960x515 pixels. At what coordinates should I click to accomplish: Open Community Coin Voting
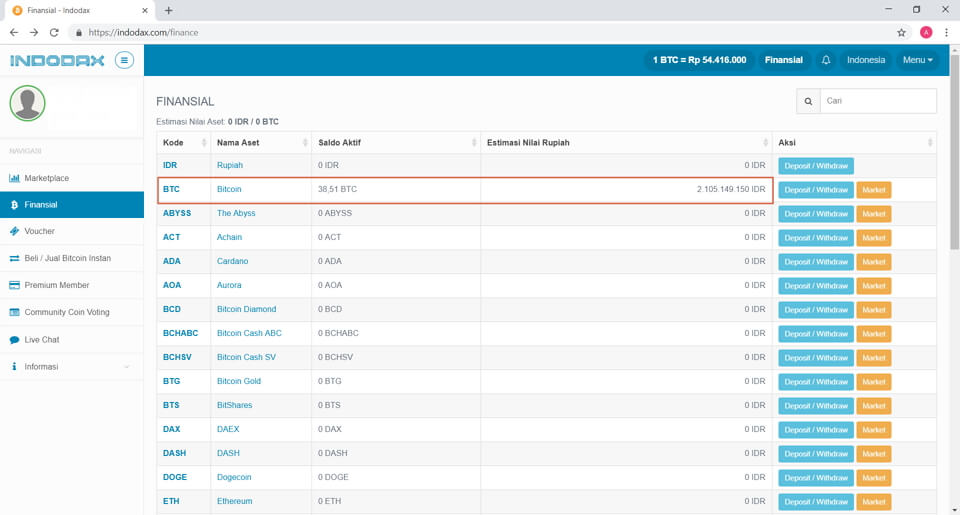[x=72, y=312]
